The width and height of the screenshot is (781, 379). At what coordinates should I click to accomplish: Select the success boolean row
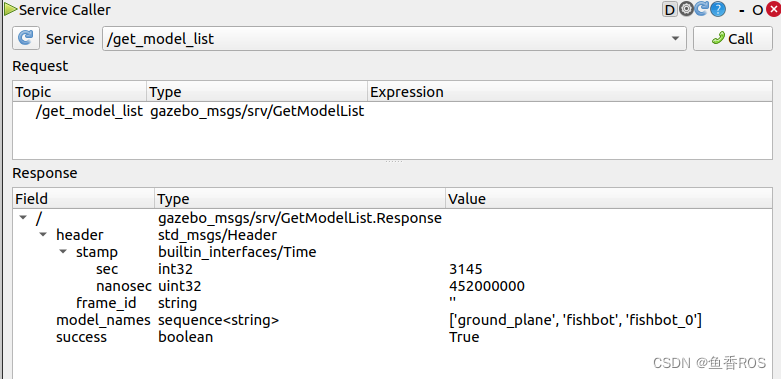pyautogui.click(x=392, y=337)
